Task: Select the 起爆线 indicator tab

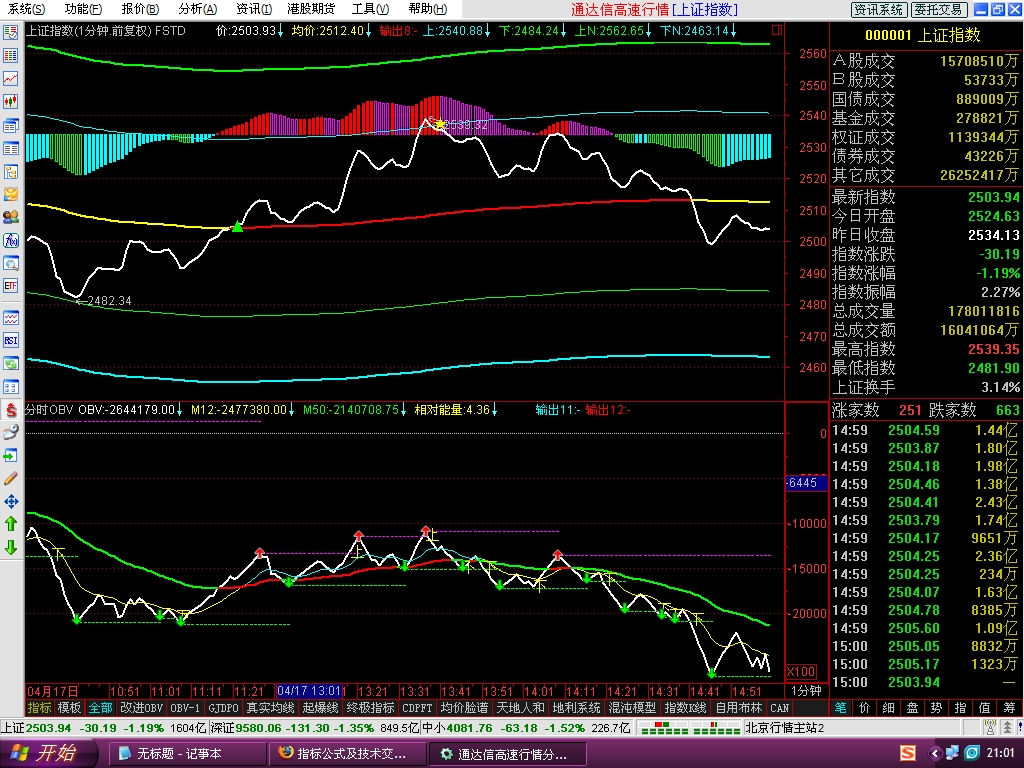Action: pyautogui.click(x=320, y=708)
